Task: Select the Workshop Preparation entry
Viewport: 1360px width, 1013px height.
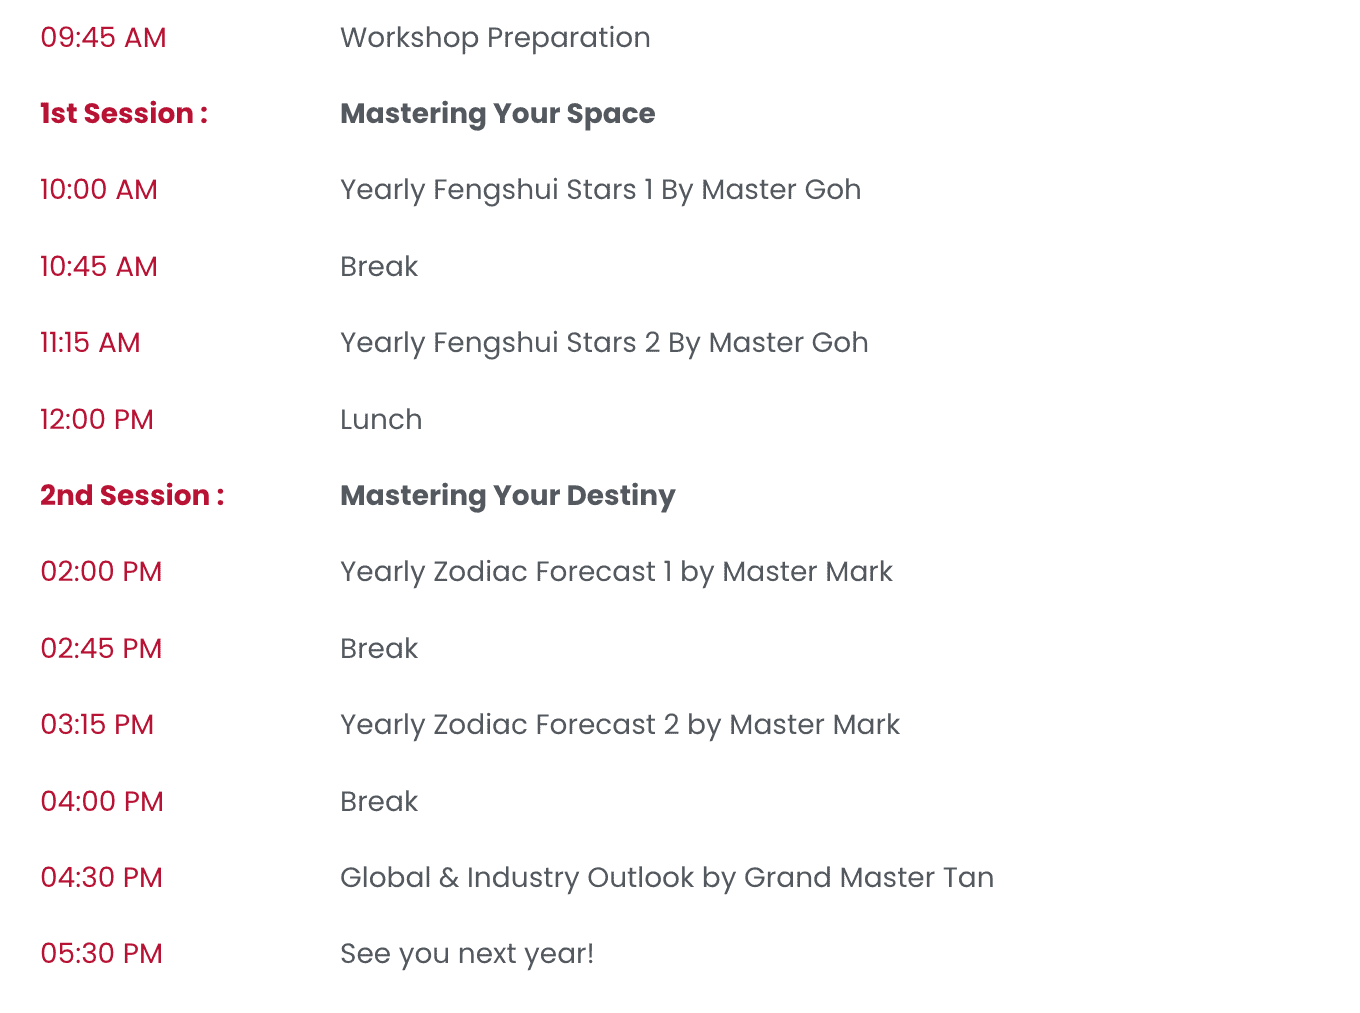Action: point(495,38)
